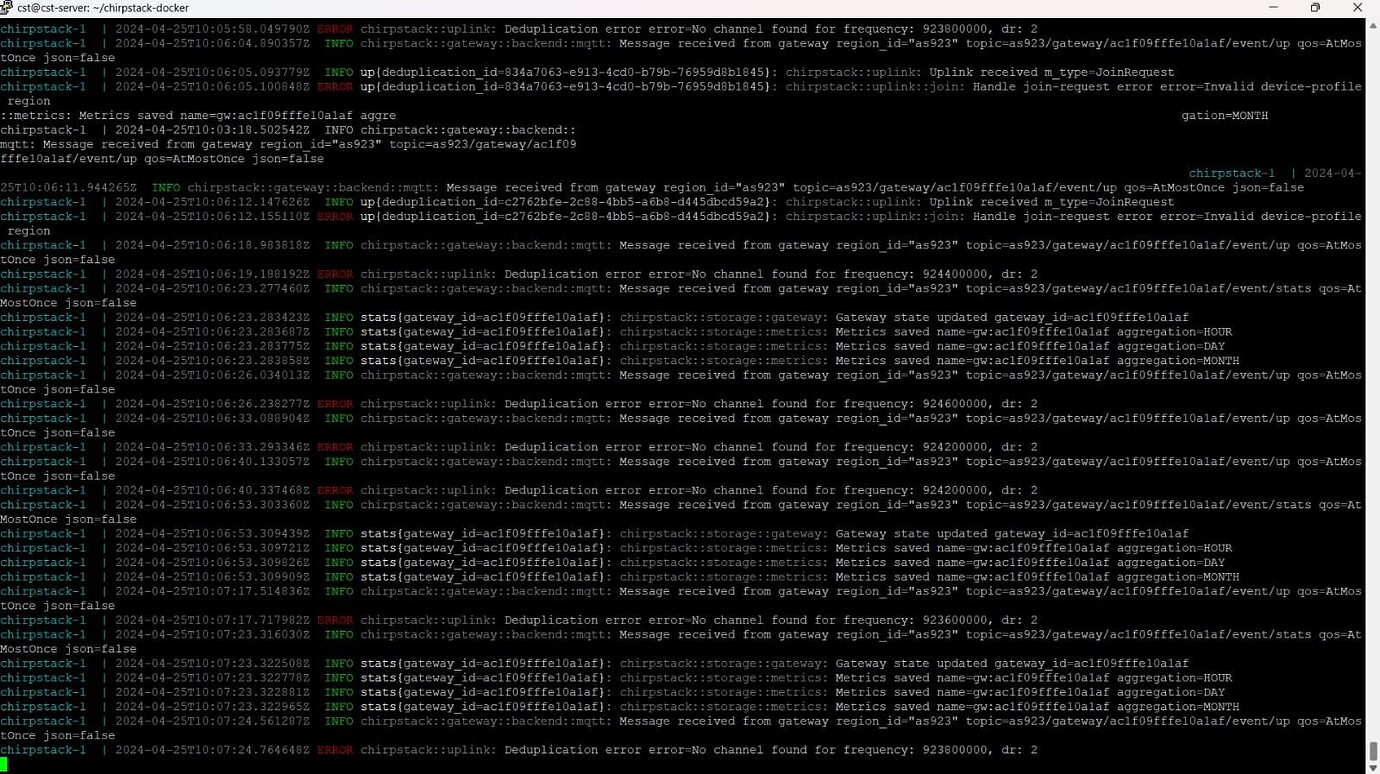The width and height of the screenshot is (1380, 774).
Task: Click ERROR label at 10:06:40.337468Z
Action: click(x=335, y=490)
